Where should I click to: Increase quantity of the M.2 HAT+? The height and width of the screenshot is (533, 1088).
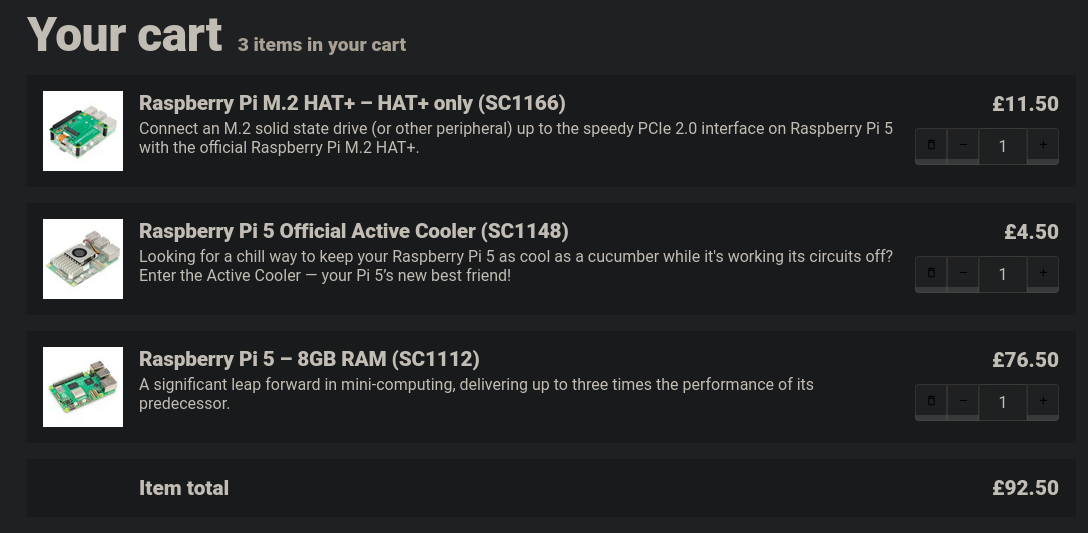(x=1043, y=145)
